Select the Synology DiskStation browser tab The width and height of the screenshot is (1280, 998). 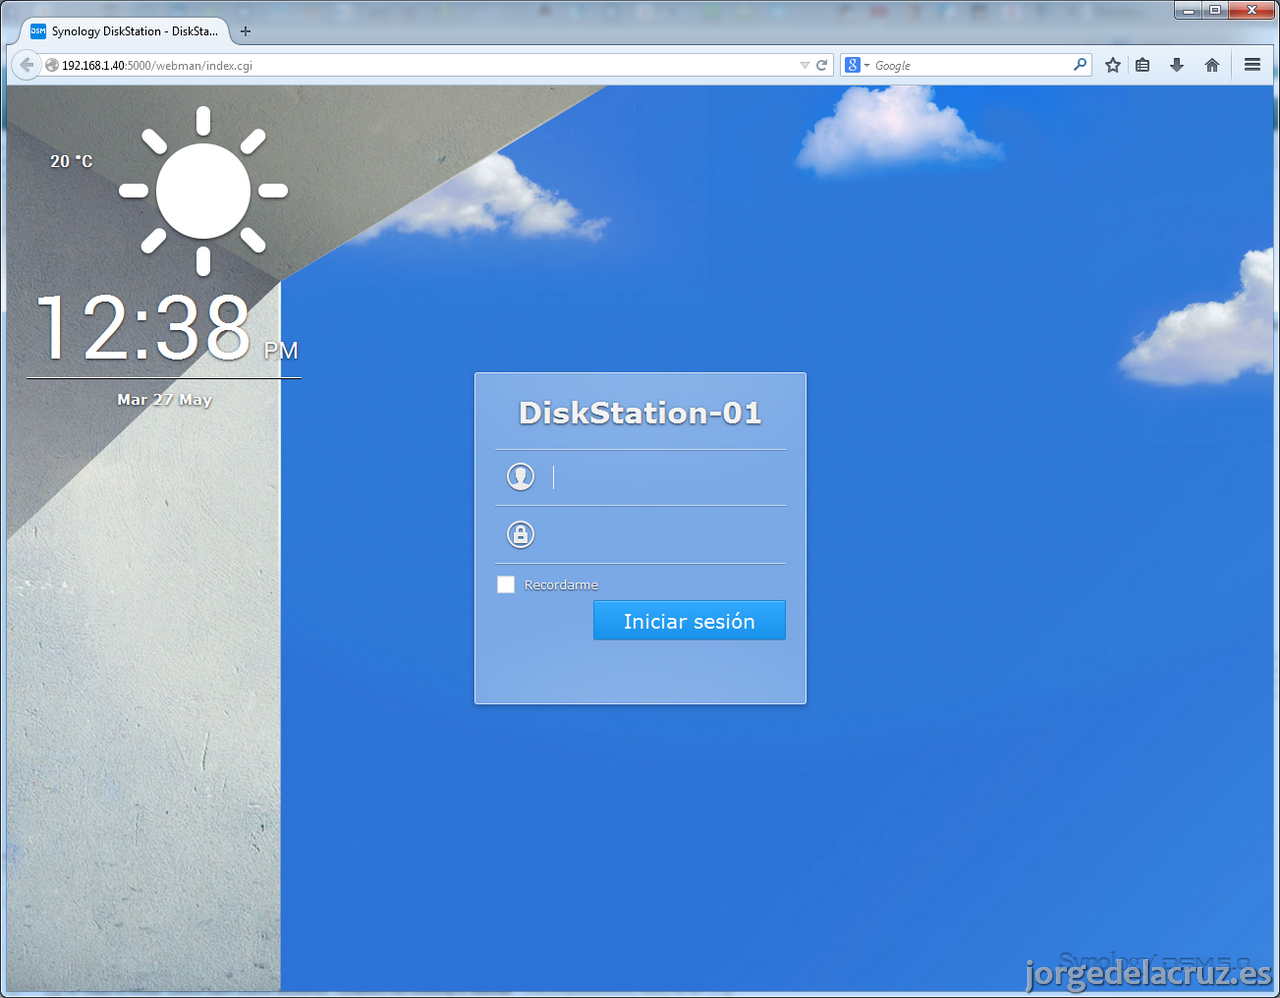(x=125, y=31)
